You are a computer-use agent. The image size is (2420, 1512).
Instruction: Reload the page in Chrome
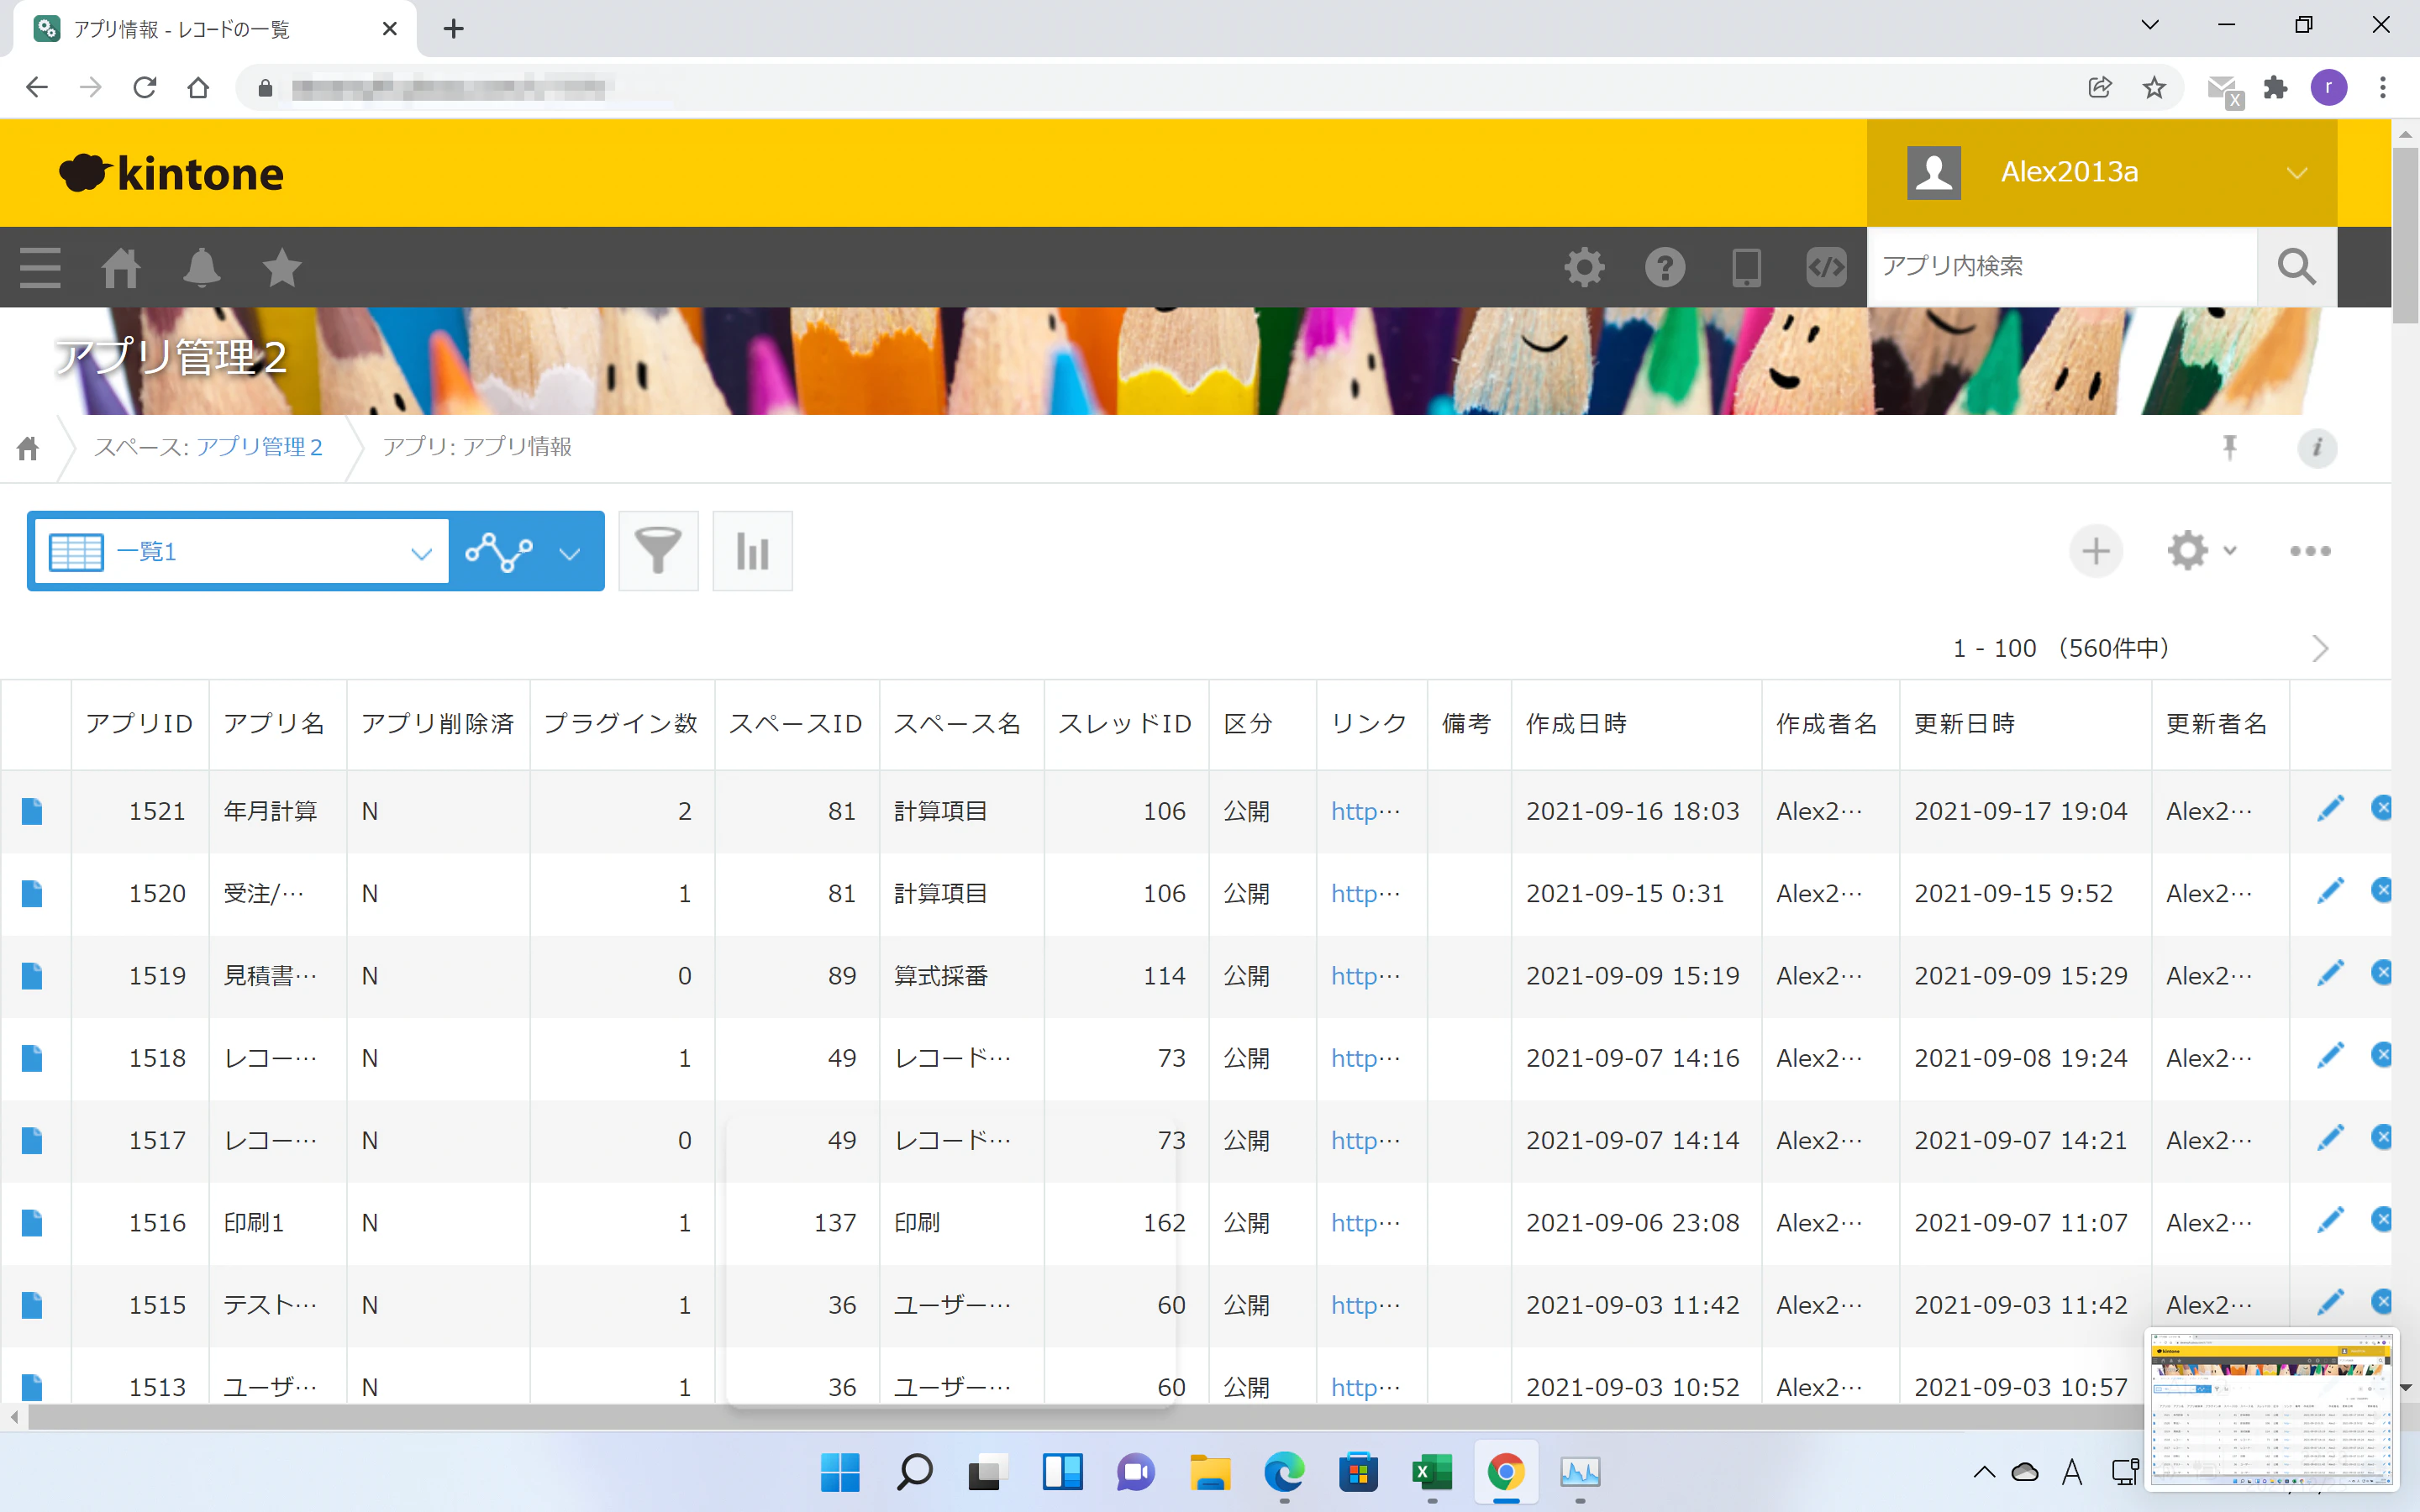(x=145, y=88)
